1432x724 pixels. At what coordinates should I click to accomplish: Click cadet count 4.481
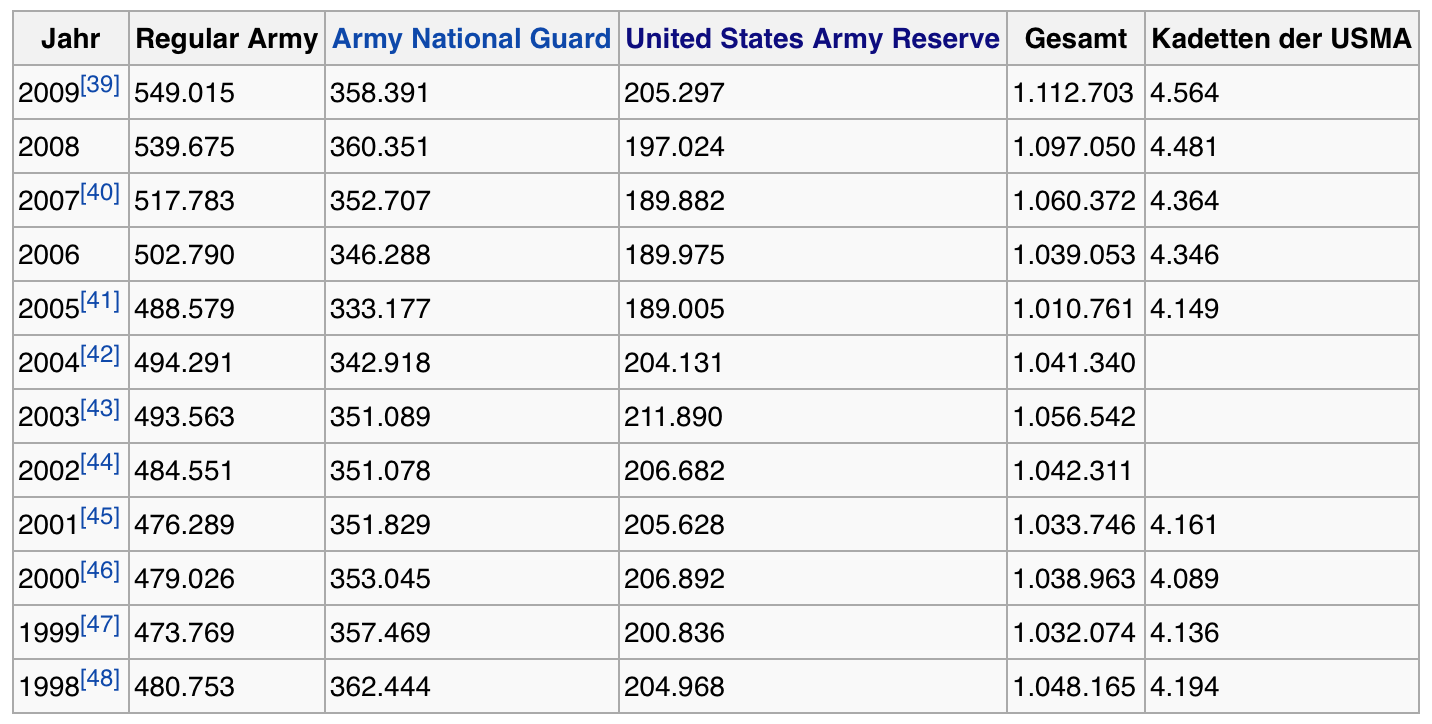1185,147
